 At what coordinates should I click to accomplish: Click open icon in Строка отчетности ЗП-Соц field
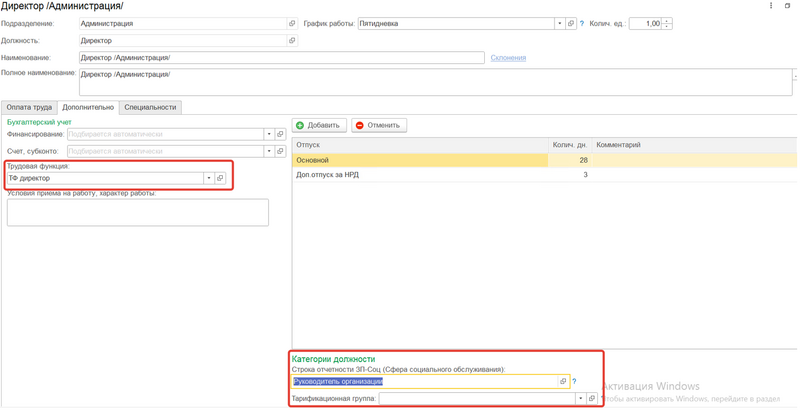tap(563, 382)
